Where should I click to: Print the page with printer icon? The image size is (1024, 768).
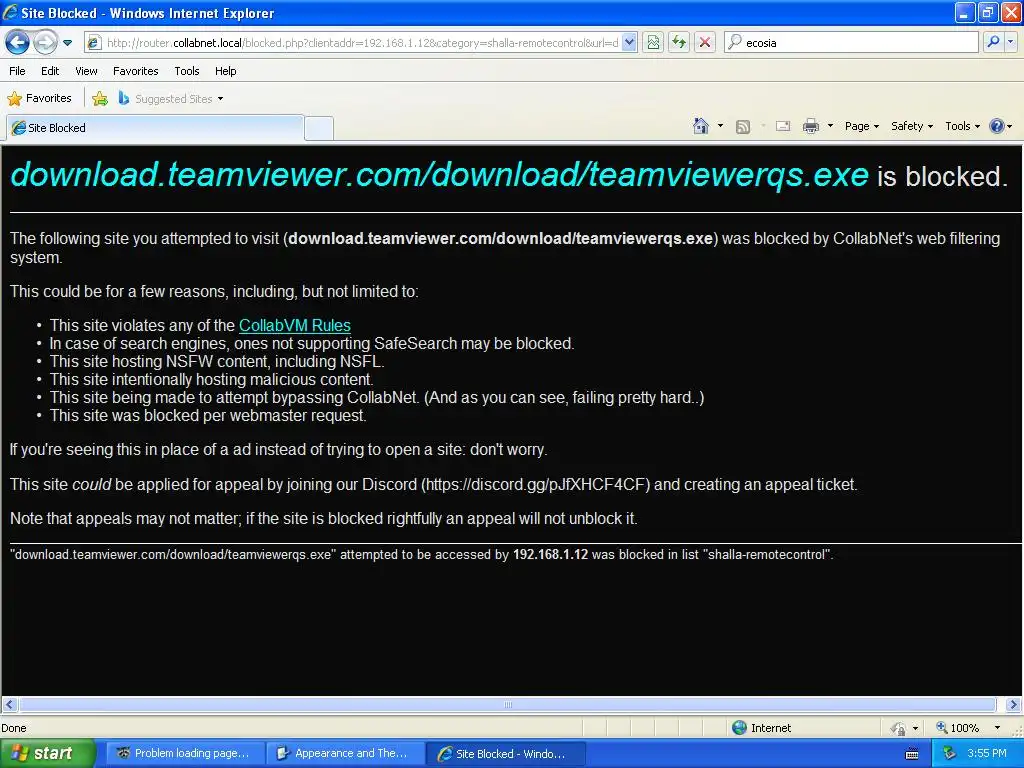(810, 126)
